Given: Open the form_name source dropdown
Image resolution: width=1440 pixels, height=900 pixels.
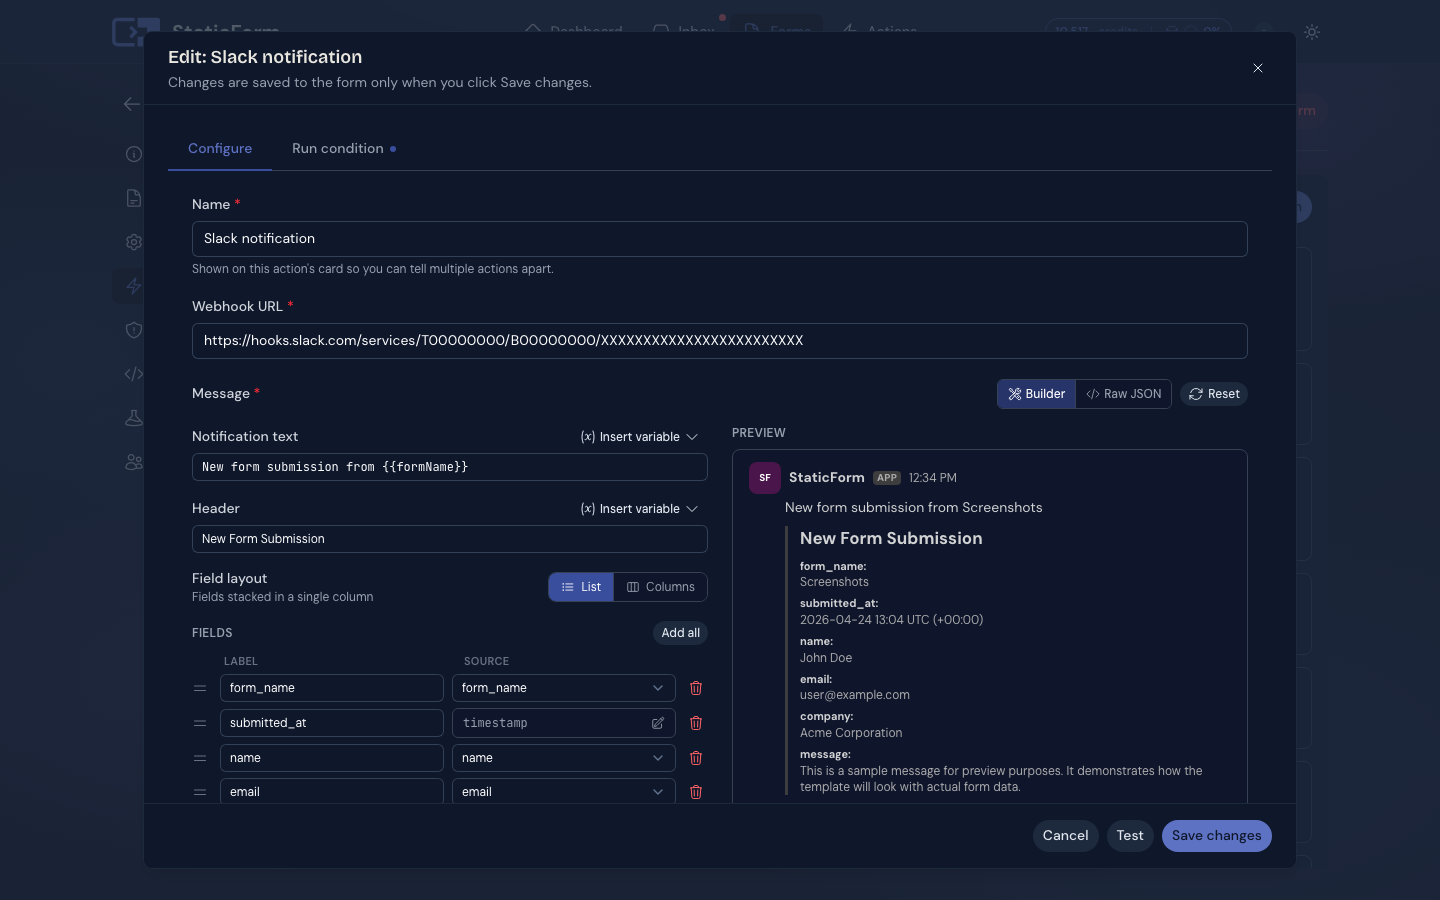Looking at the screenshot, I should point(564,688).
